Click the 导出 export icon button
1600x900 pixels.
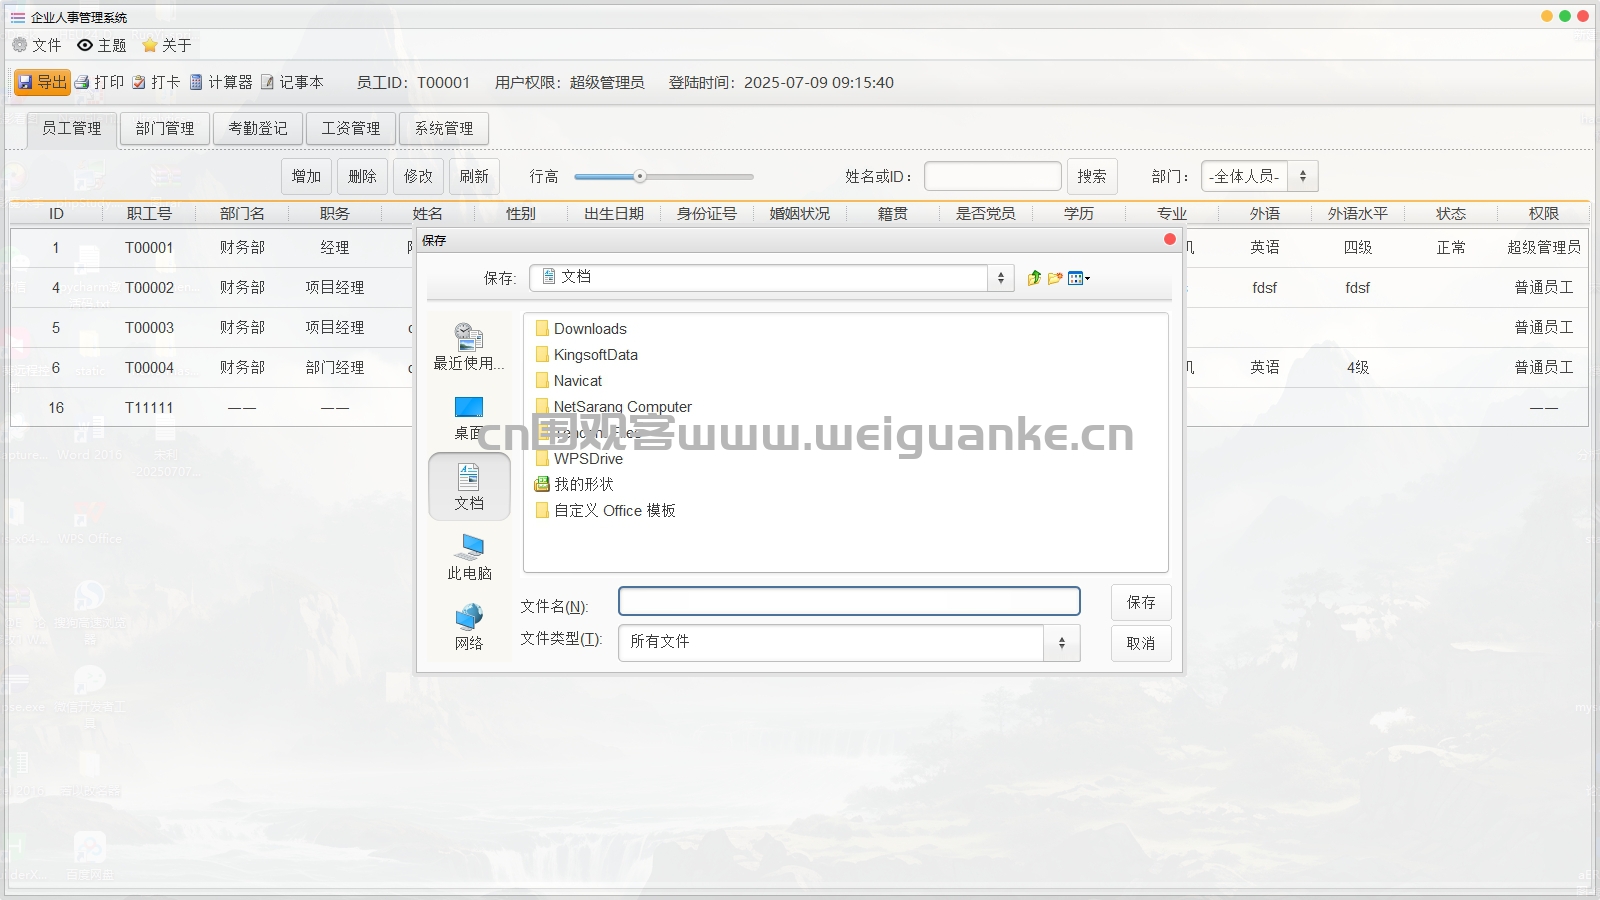pyautogui.click(x=42, y=83)
